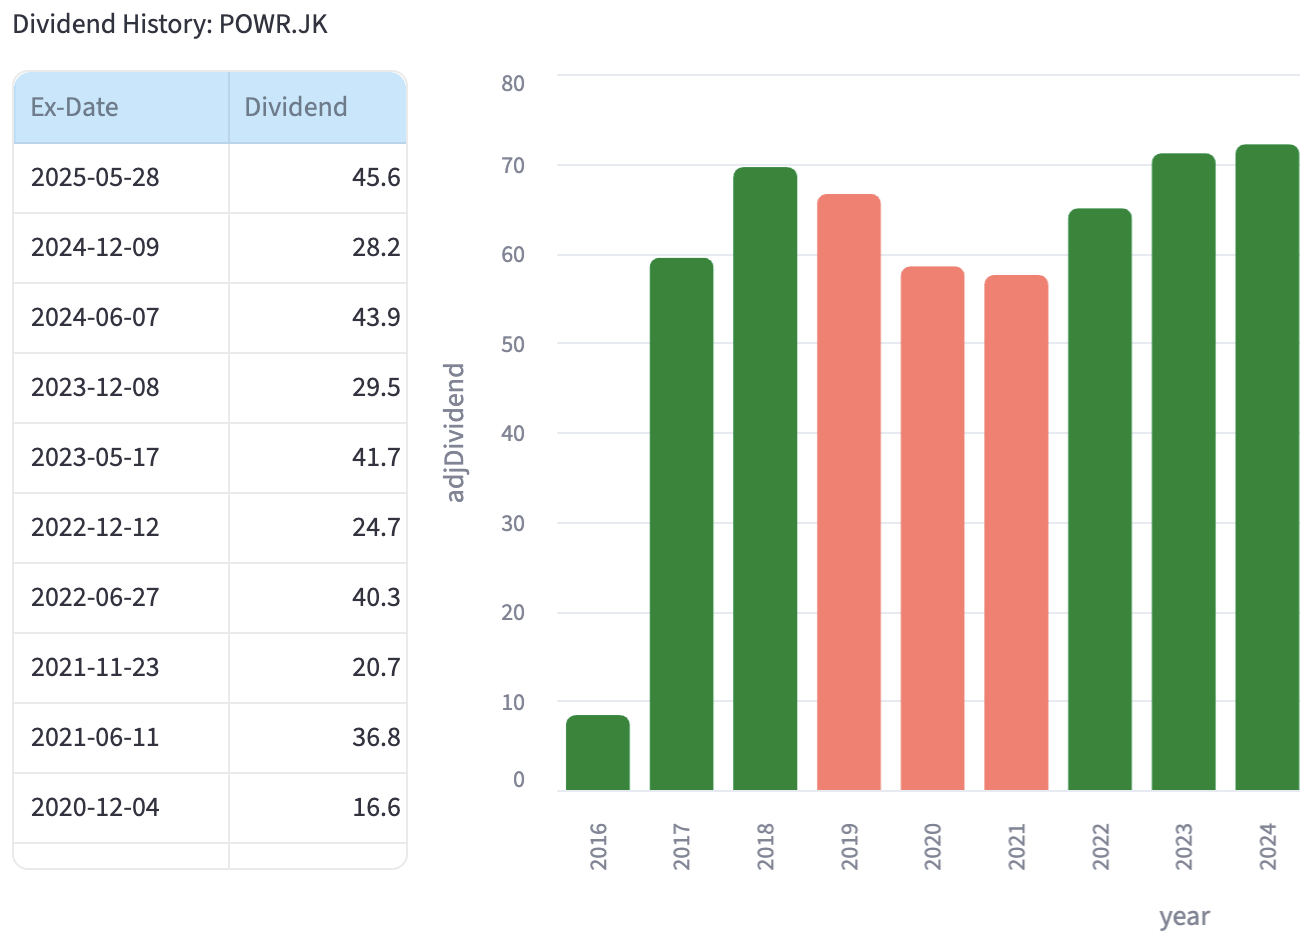Select the 16.6 dividend value
The image size is (1300, 940).
pos(318,808)
